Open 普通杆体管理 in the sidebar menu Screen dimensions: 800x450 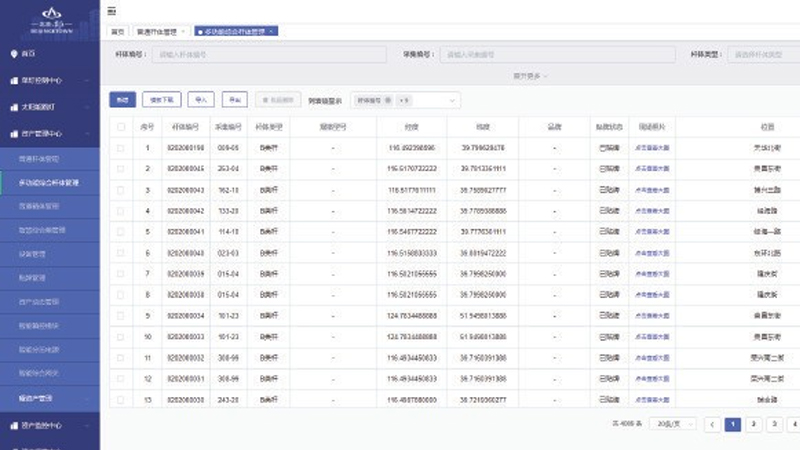(x=40, y=158)
